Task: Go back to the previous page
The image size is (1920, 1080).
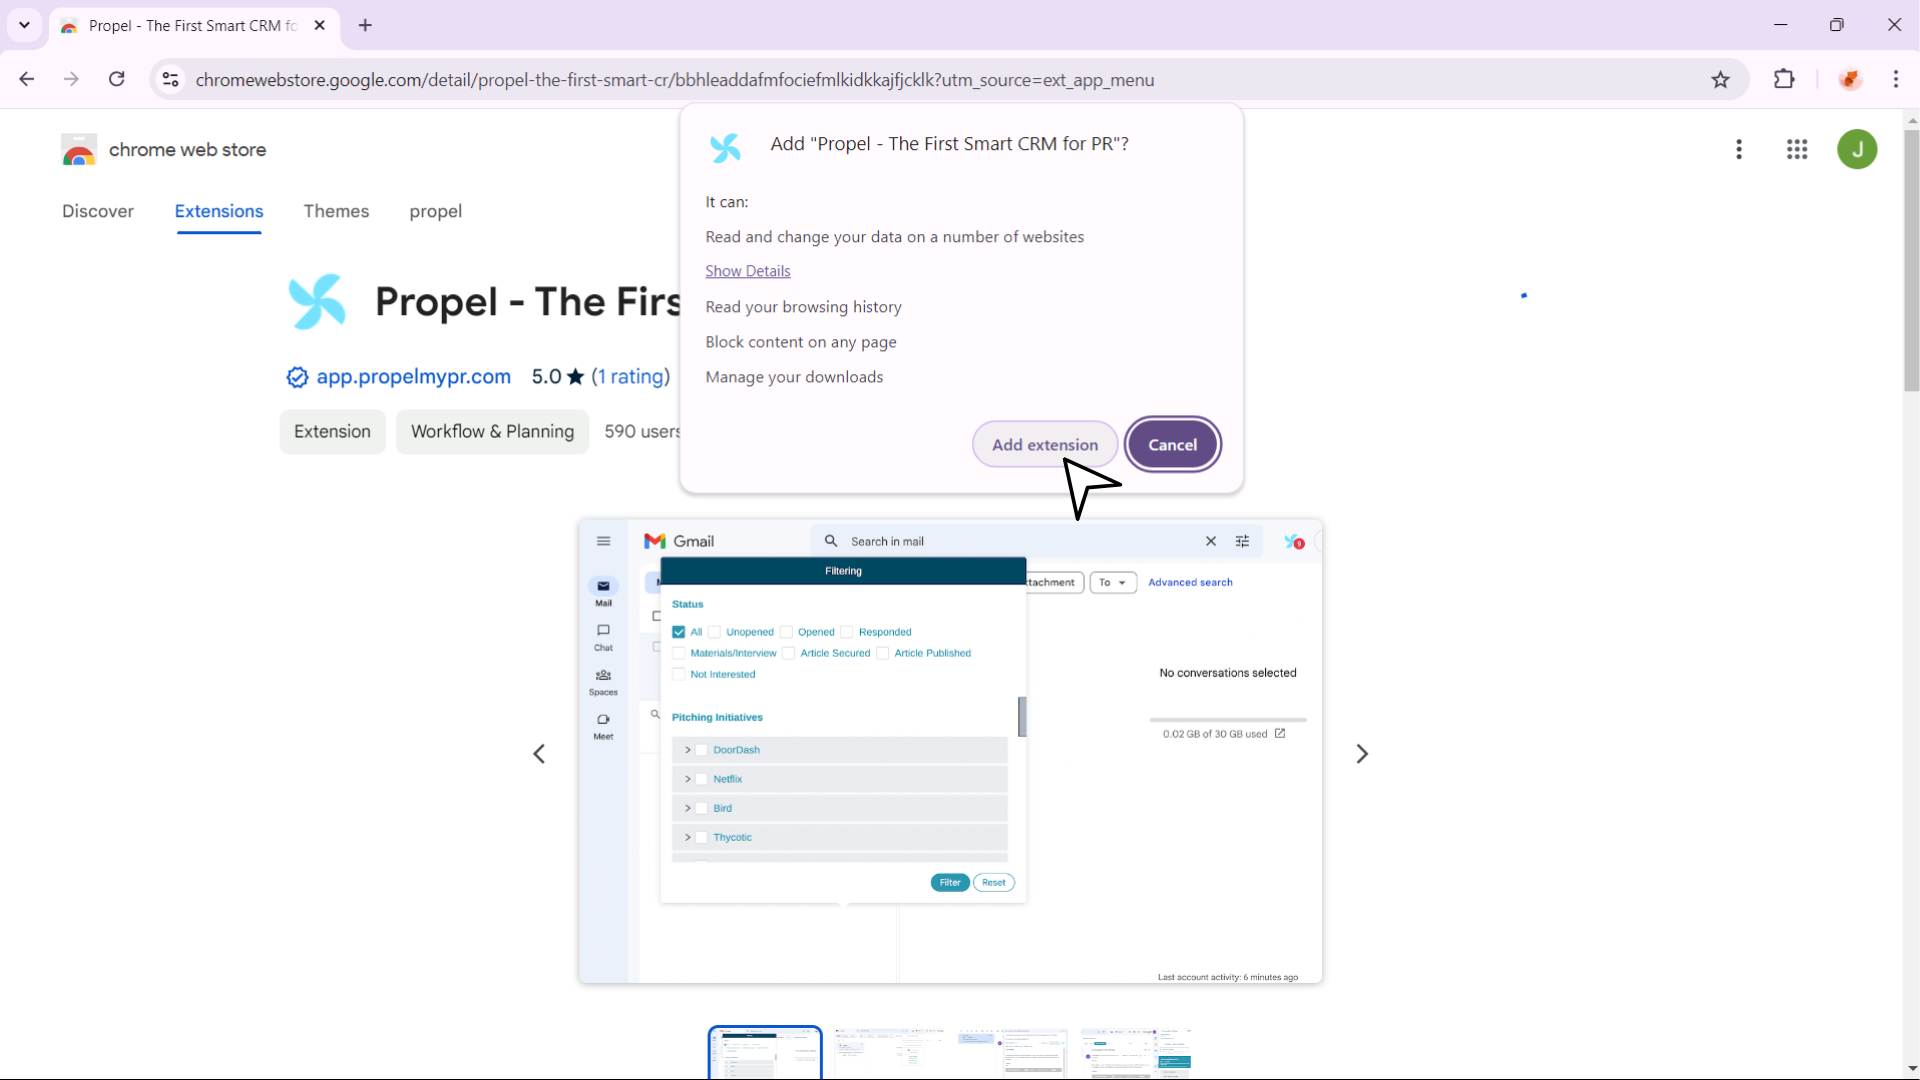Action: 27,79
